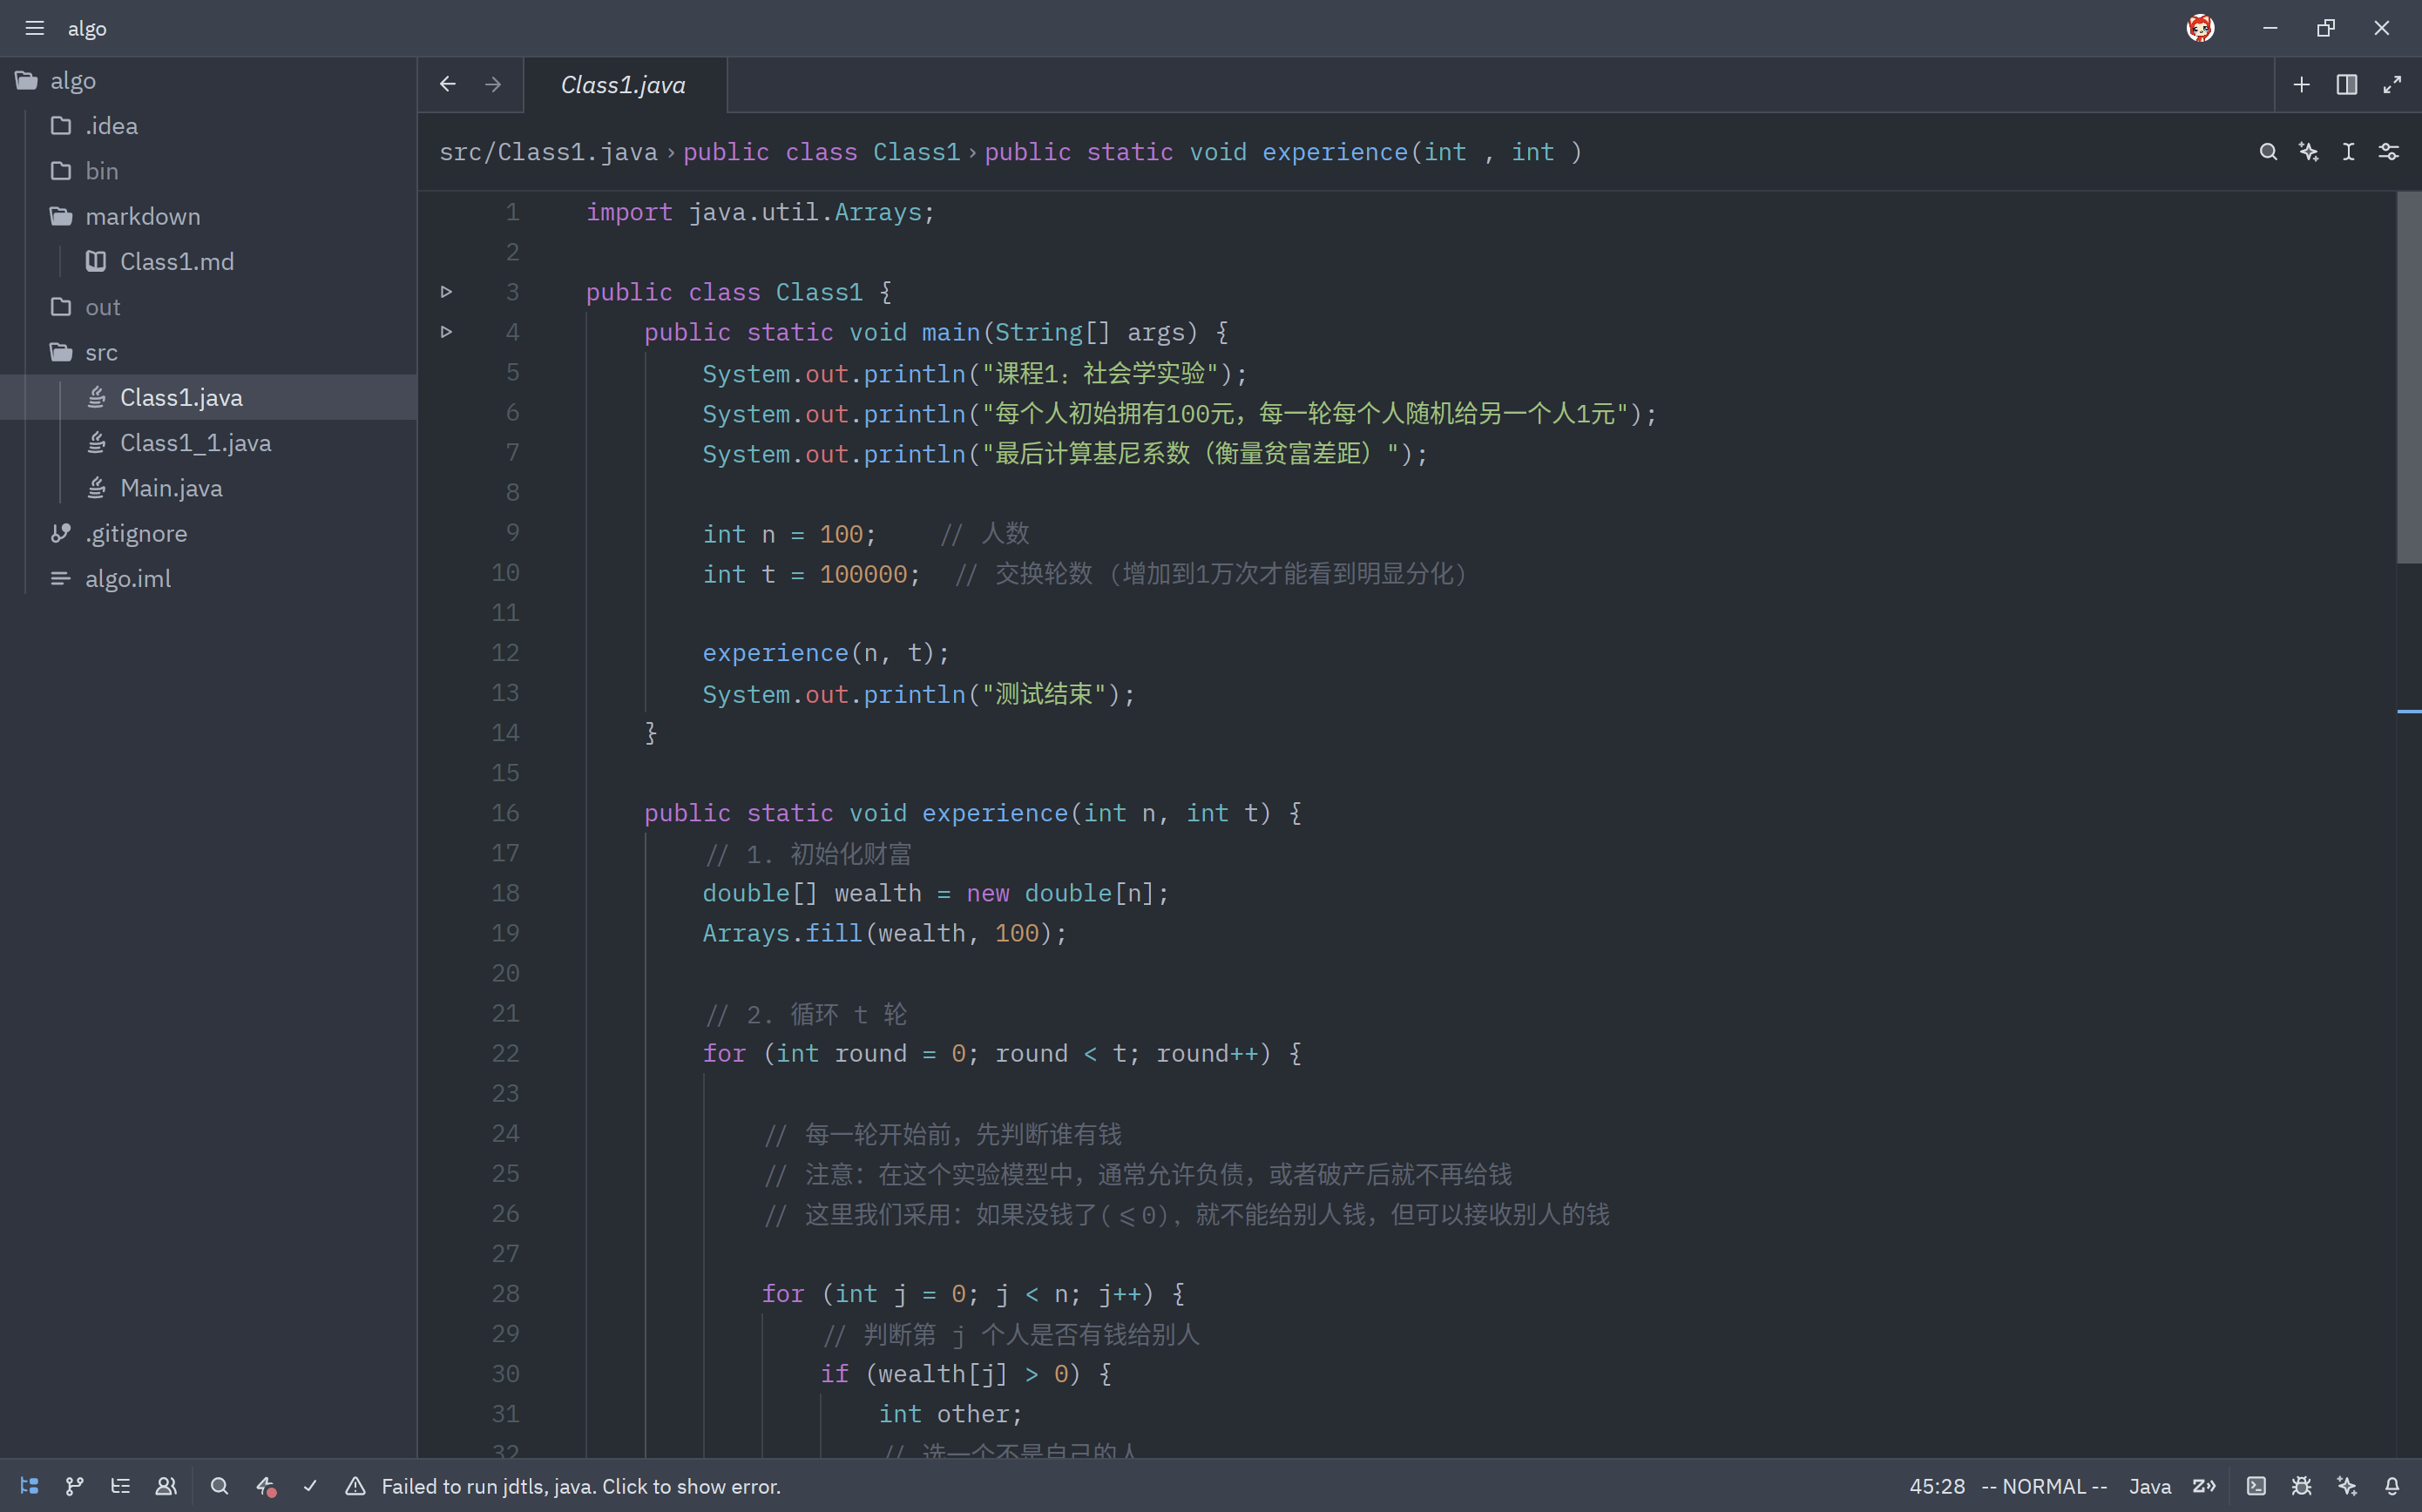Open the application hamburger menu

point(35,28)
